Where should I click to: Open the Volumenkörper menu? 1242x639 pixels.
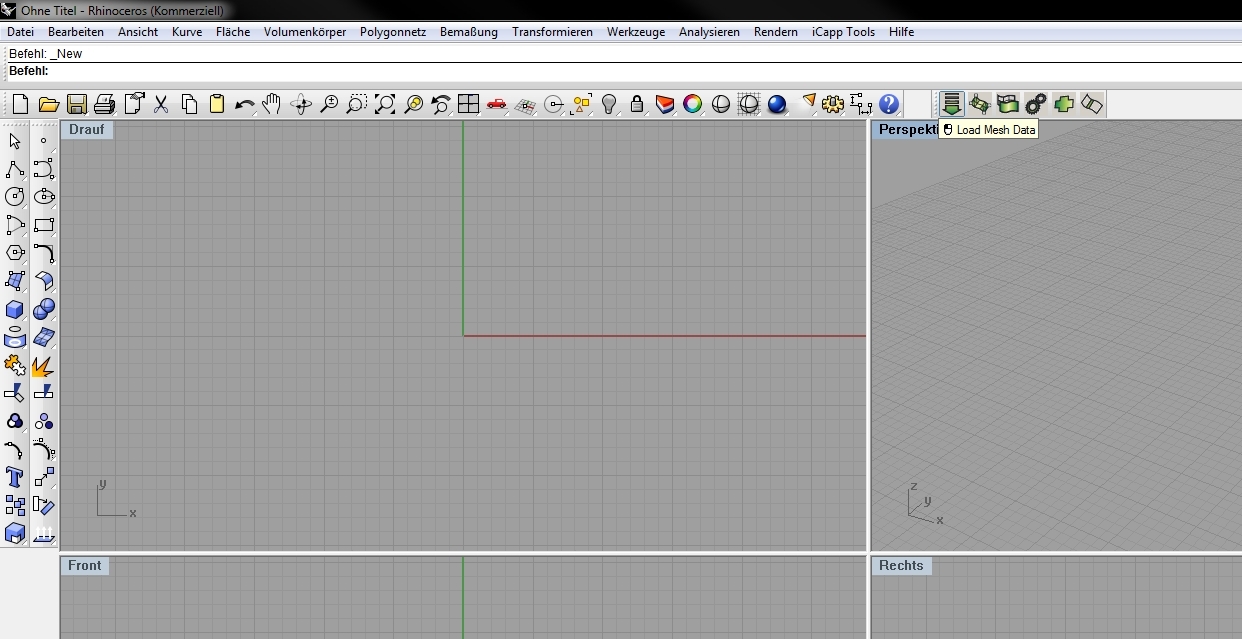click(x=305, y=32)
